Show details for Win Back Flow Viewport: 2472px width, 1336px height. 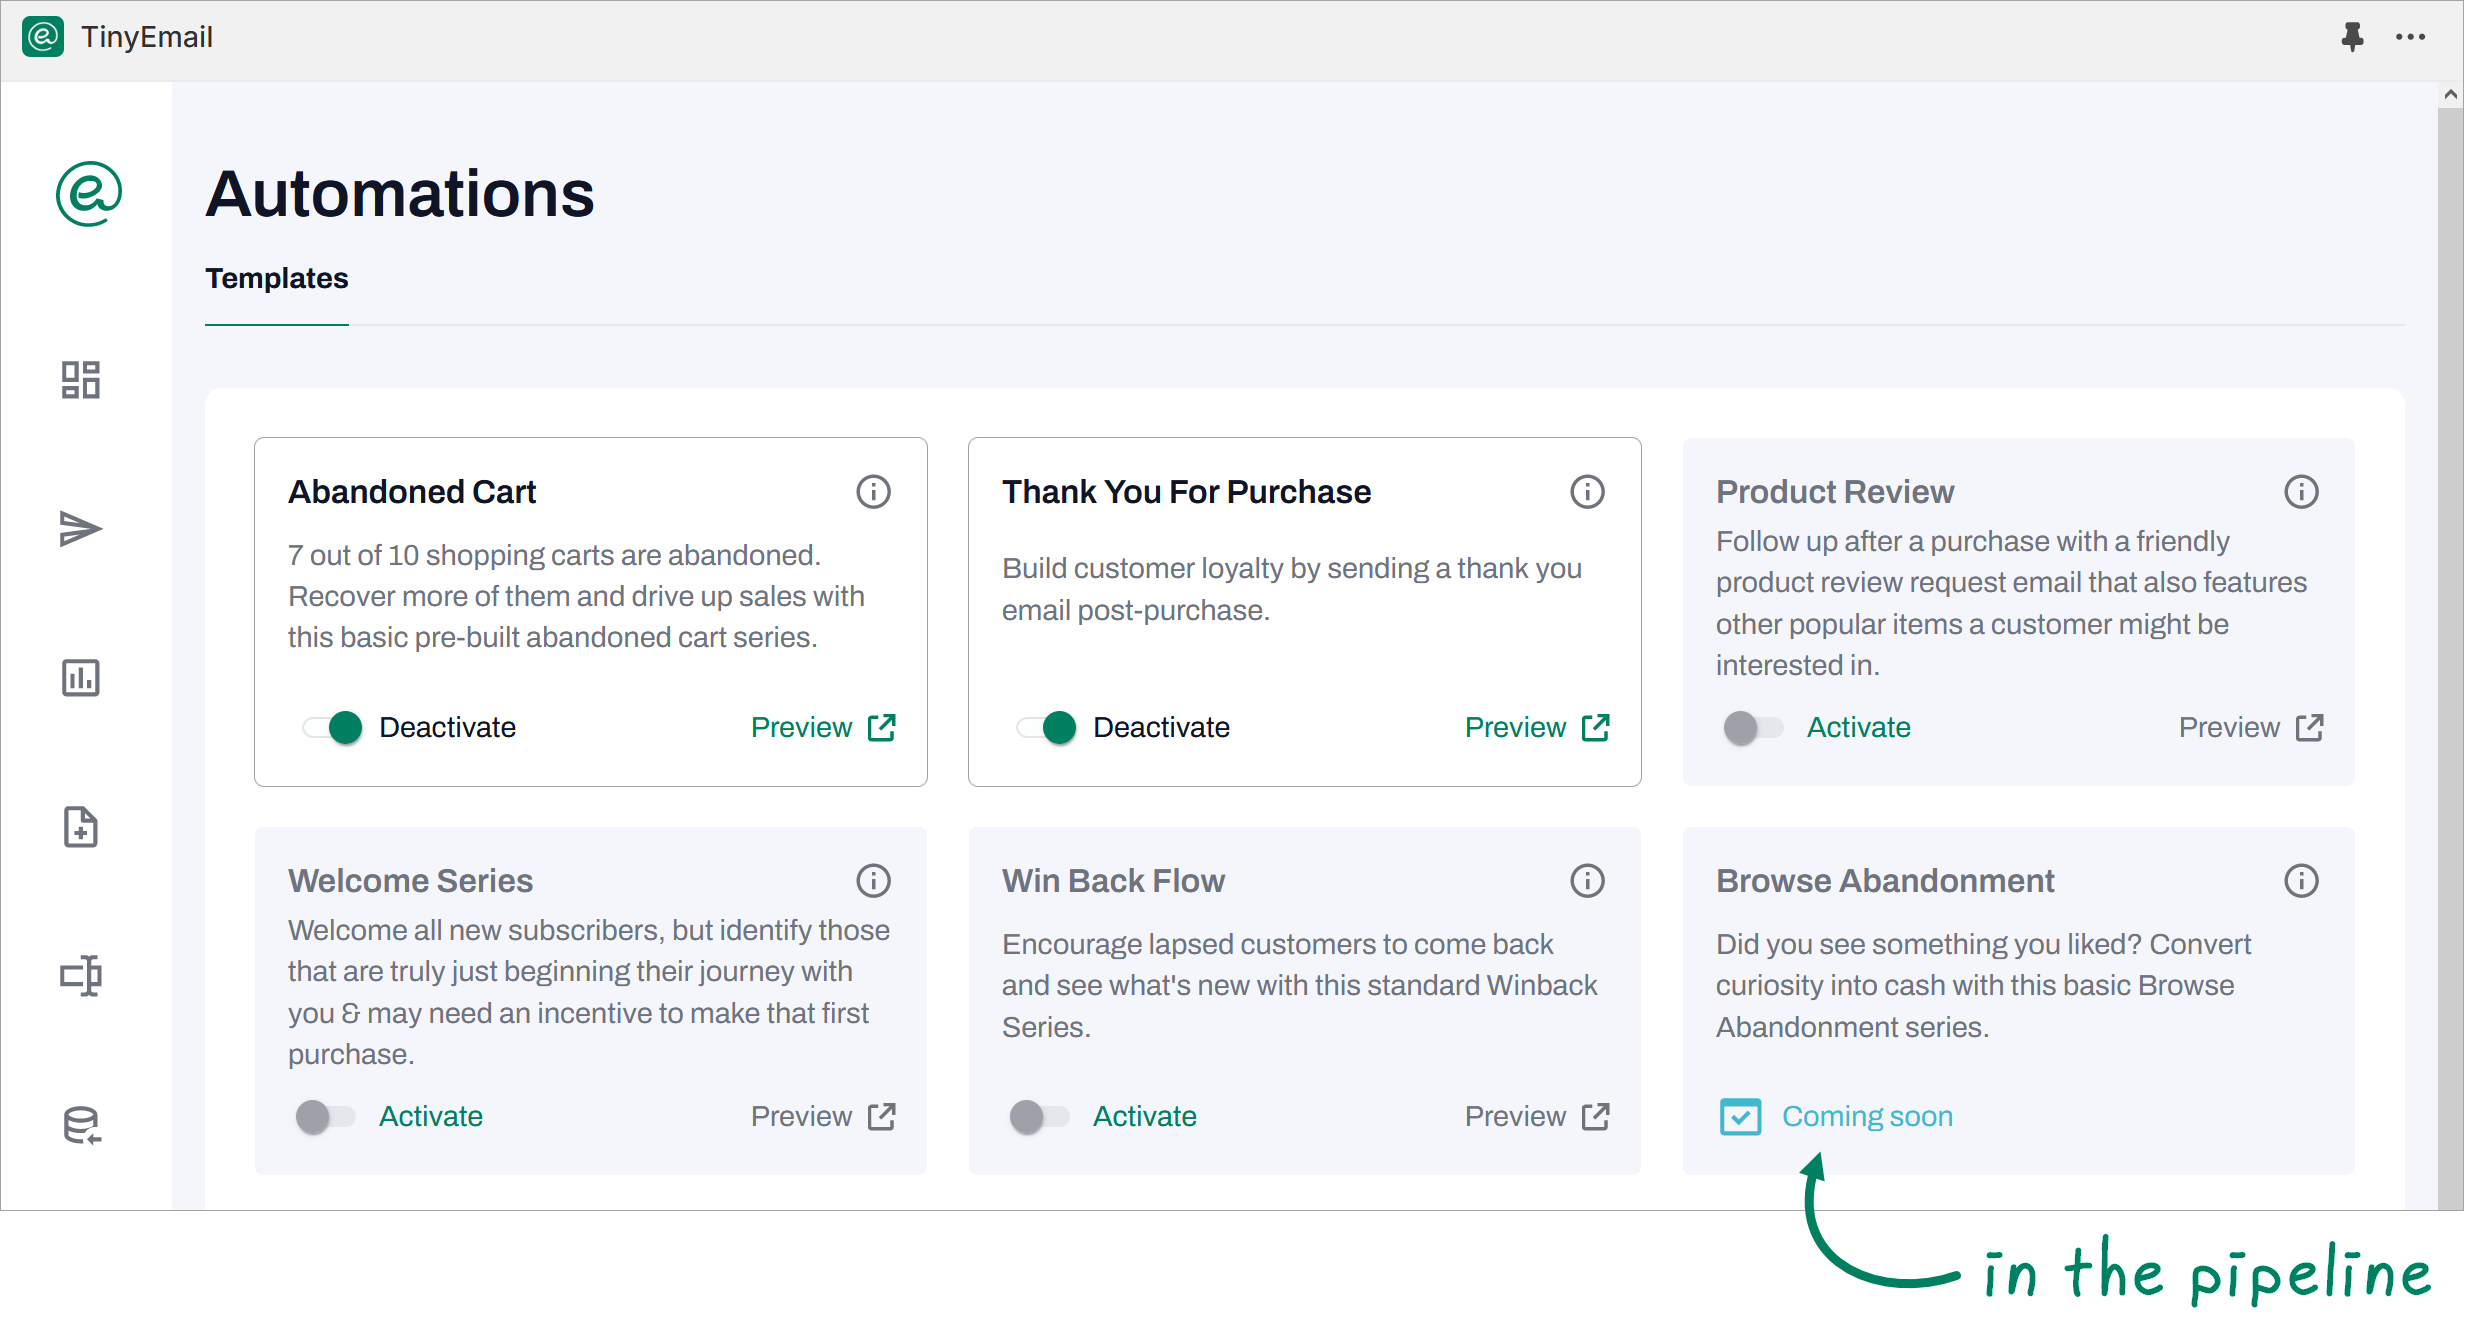(1587, 880)
